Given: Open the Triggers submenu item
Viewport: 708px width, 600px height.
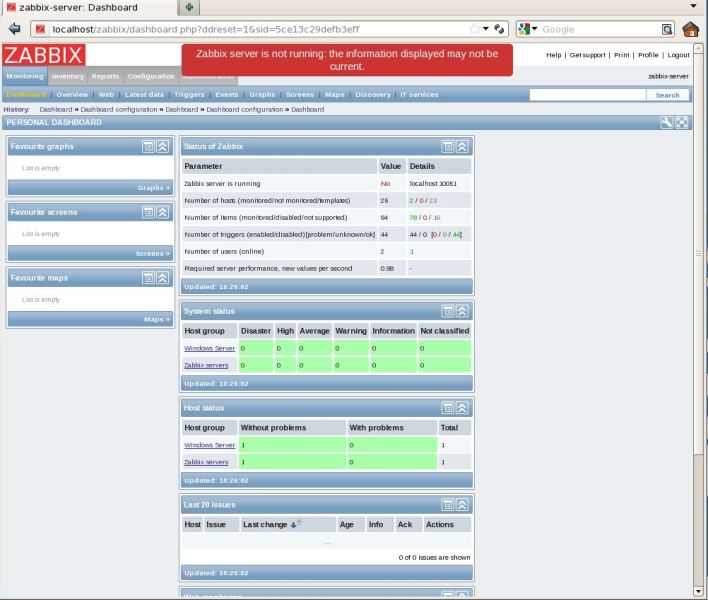Looking at the screenshot, I should click(189, 95).
